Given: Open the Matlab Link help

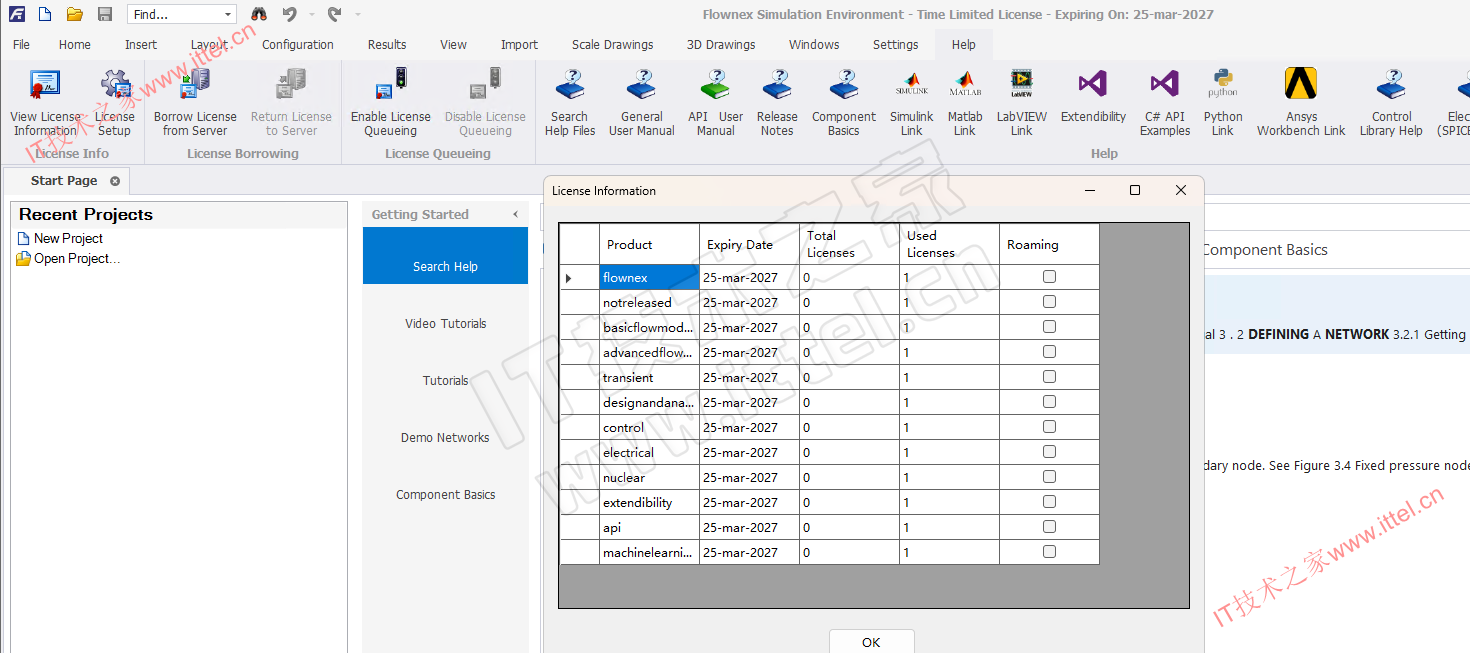Looking at the screenshot, I should [965, 103].
